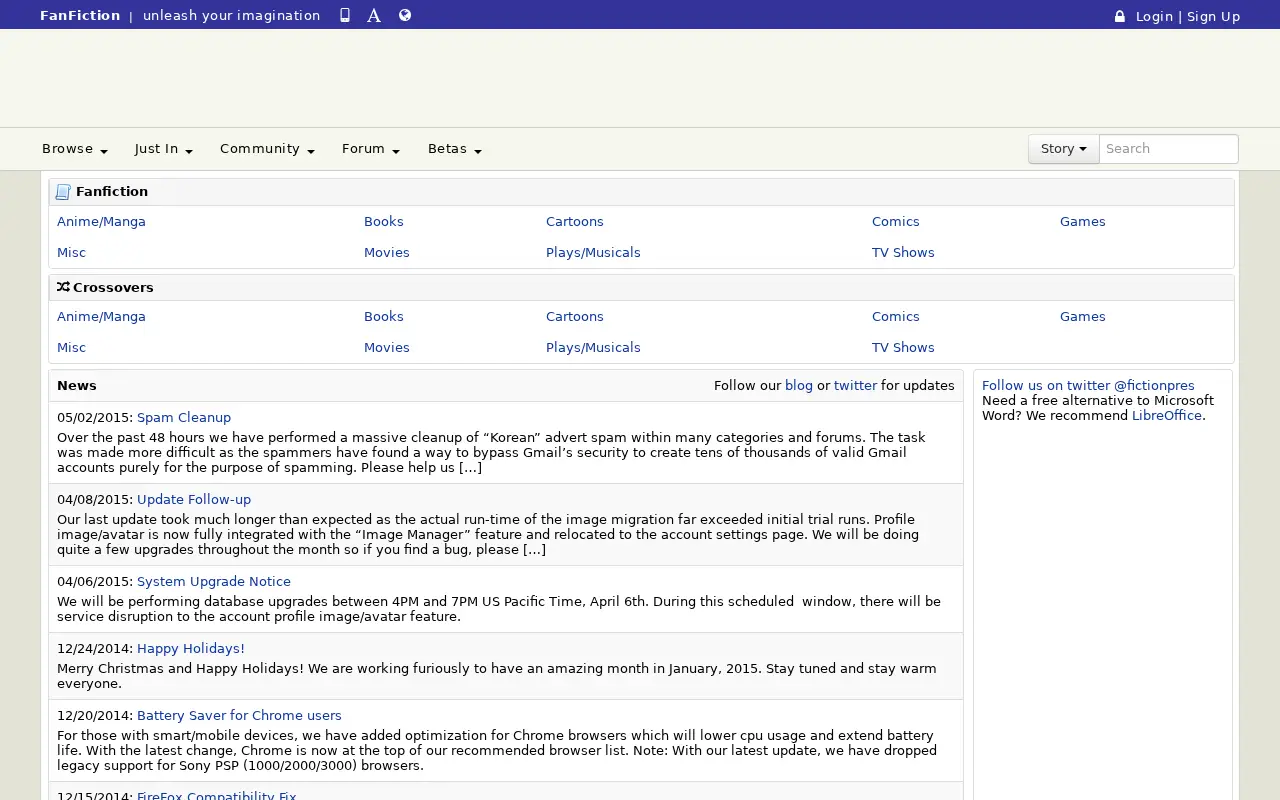1280x800 pixels.
Task: Focus the Search input field
Action: 1168,149
